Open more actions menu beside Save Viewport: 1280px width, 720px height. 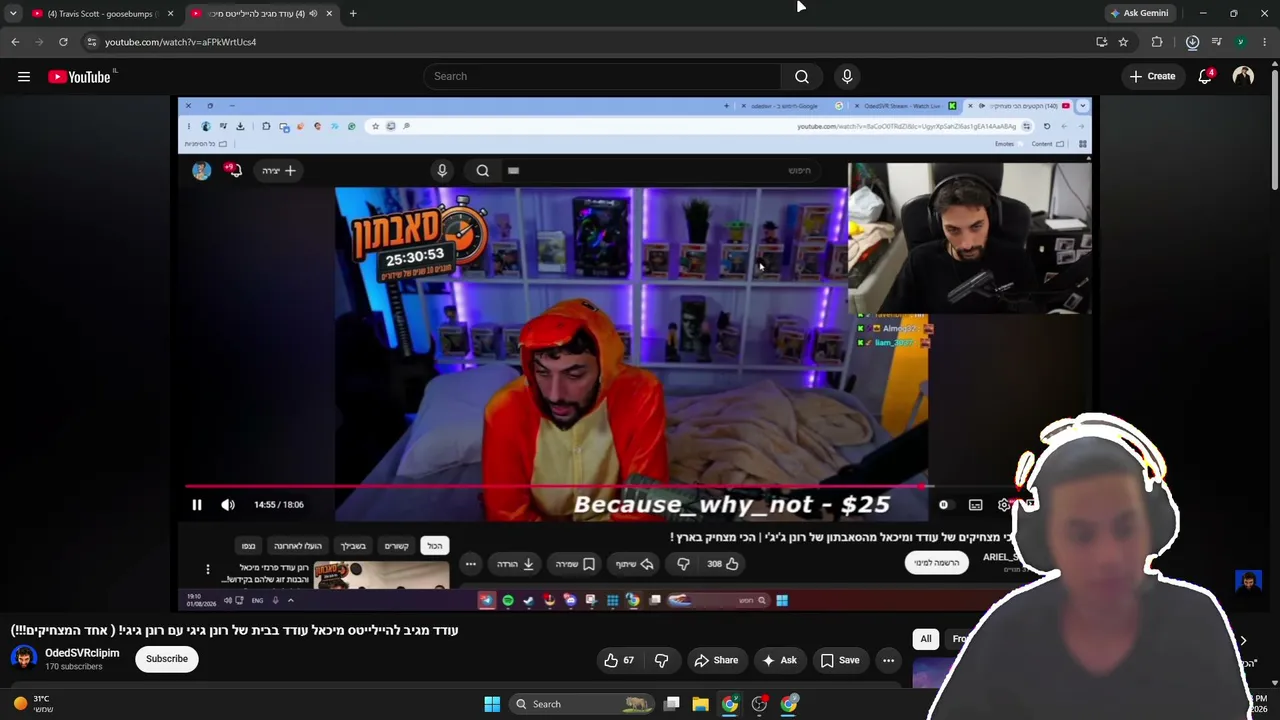pos(888,660)
